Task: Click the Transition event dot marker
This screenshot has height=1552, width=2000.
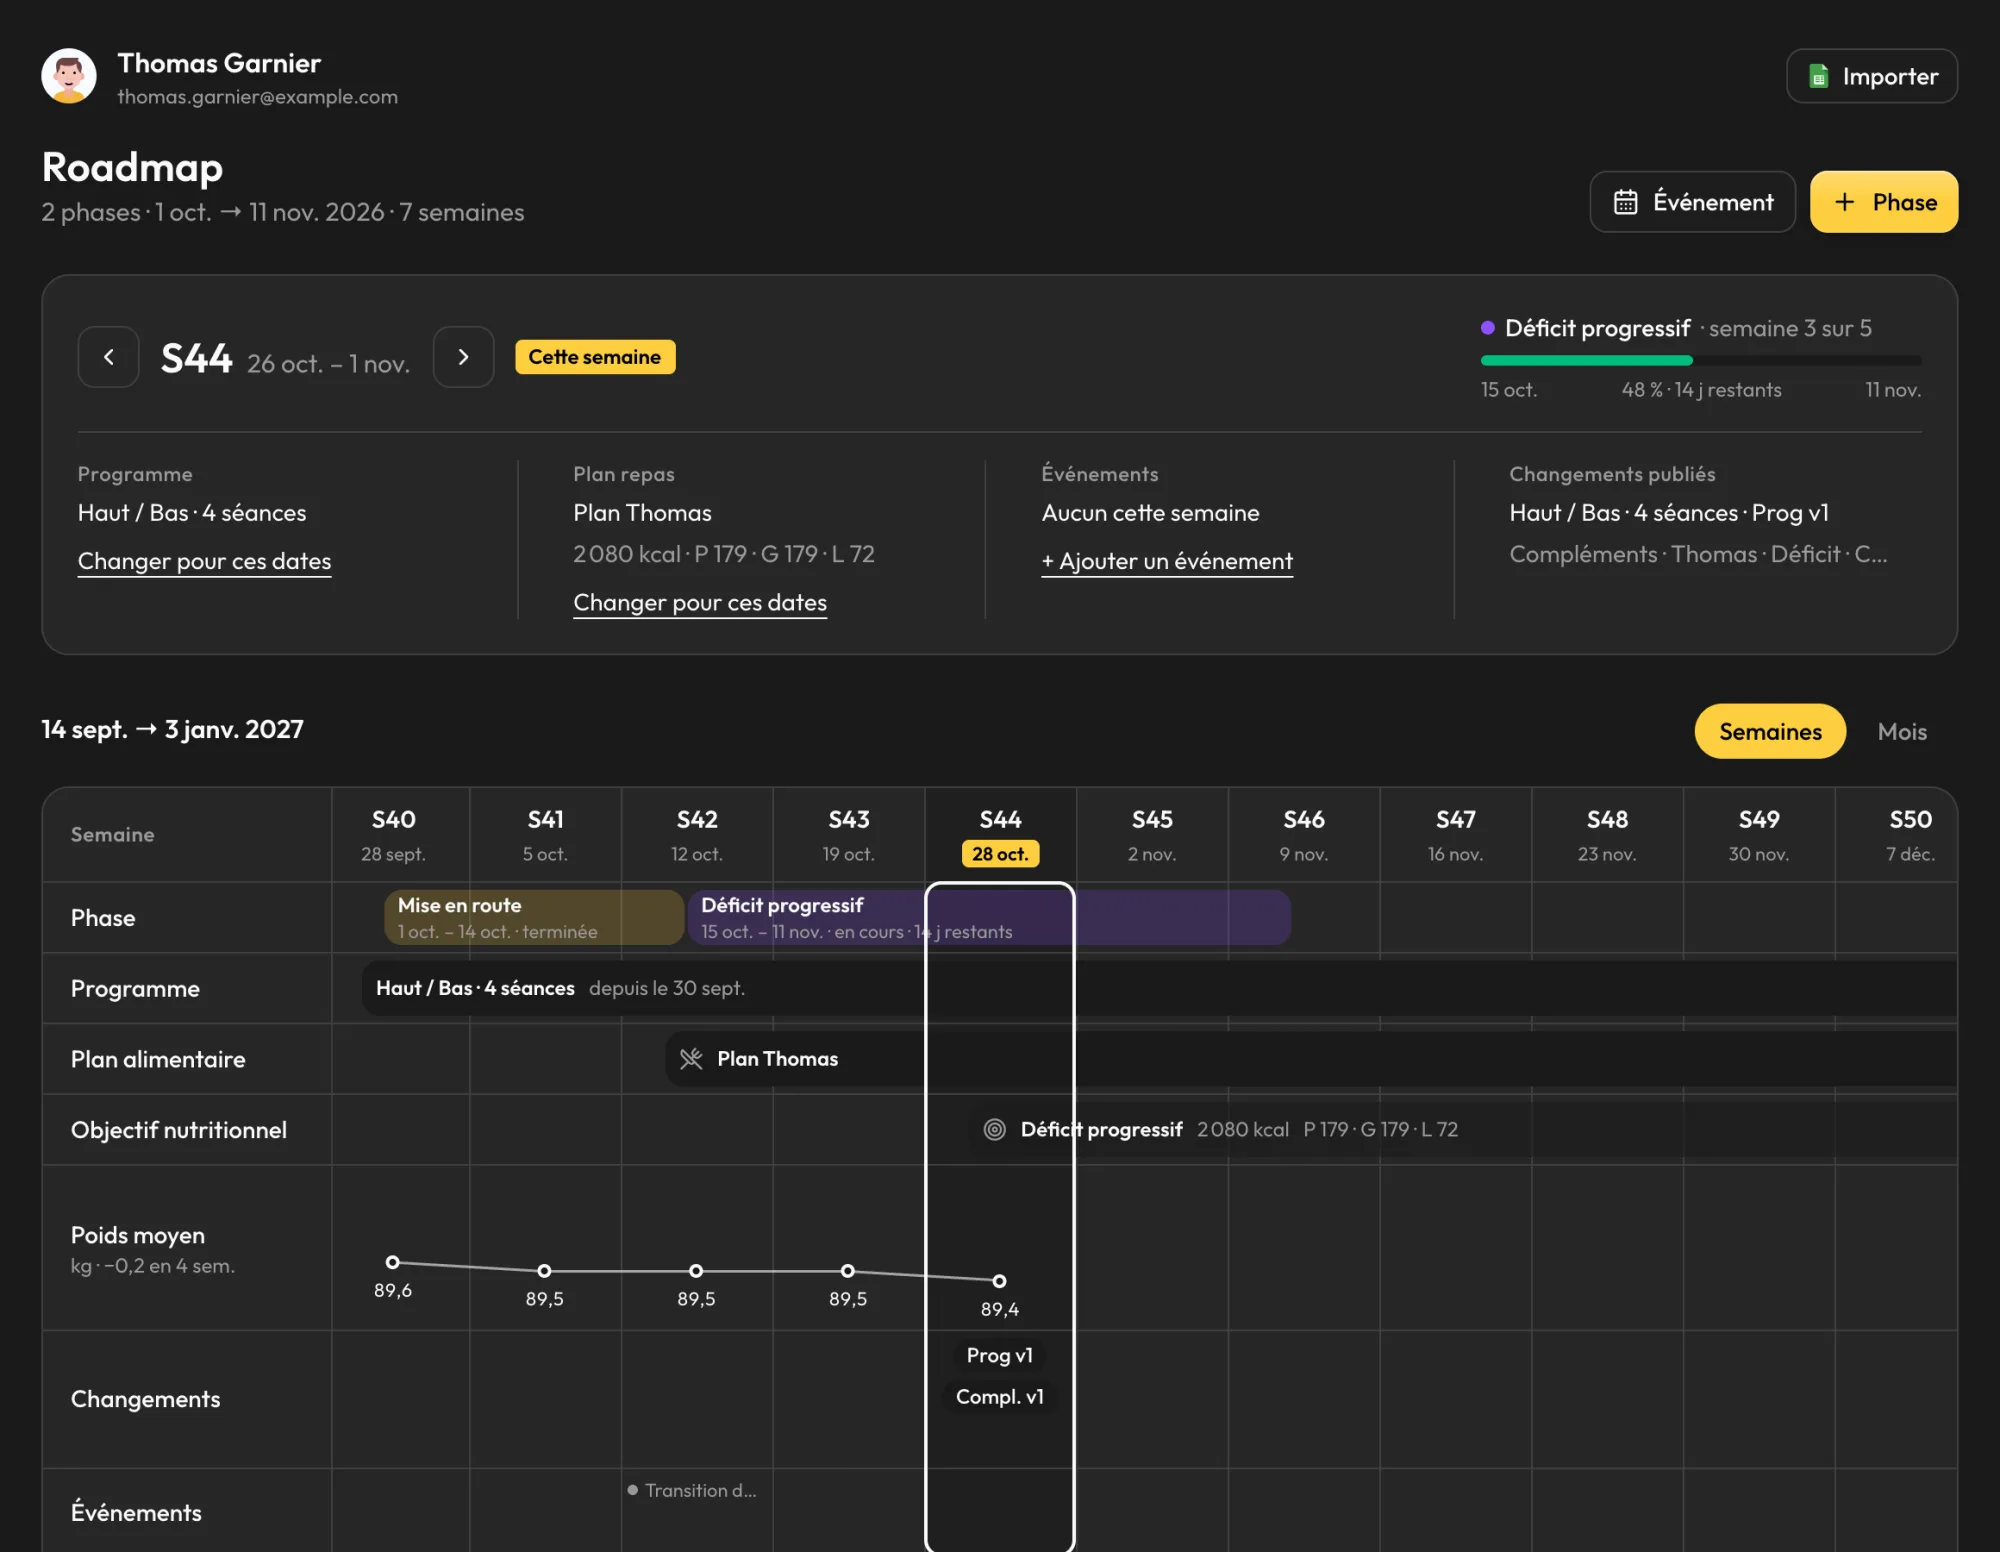Action: (x=632, y=1490)
